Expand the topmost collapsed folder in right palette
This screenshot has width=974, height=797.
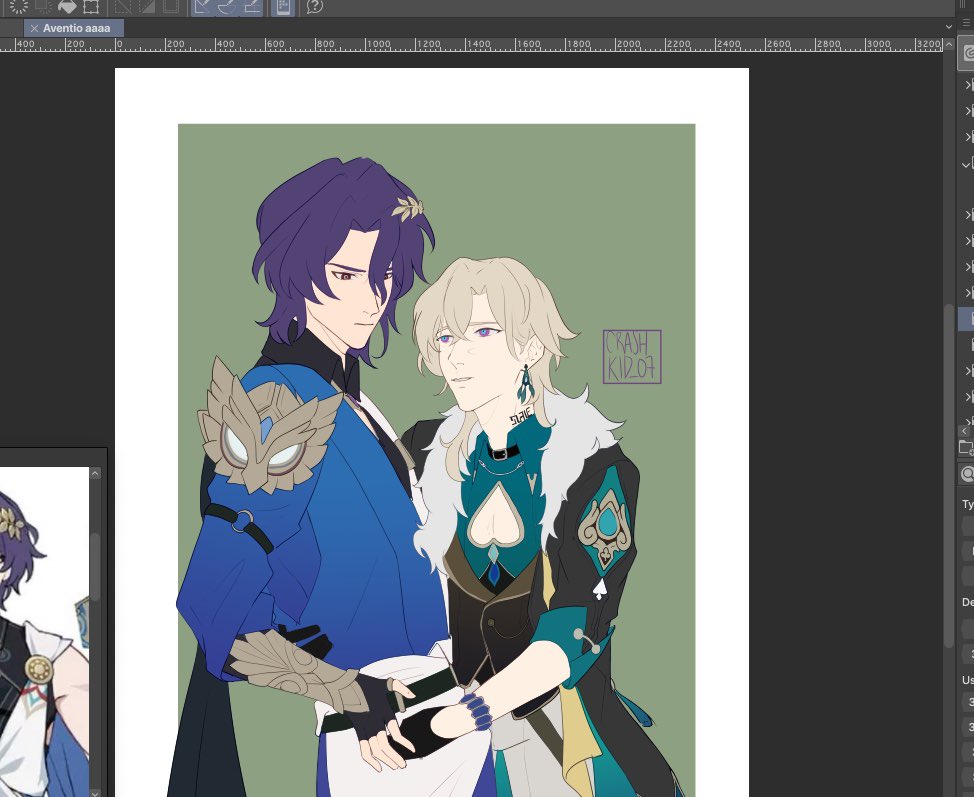(967, 84)
